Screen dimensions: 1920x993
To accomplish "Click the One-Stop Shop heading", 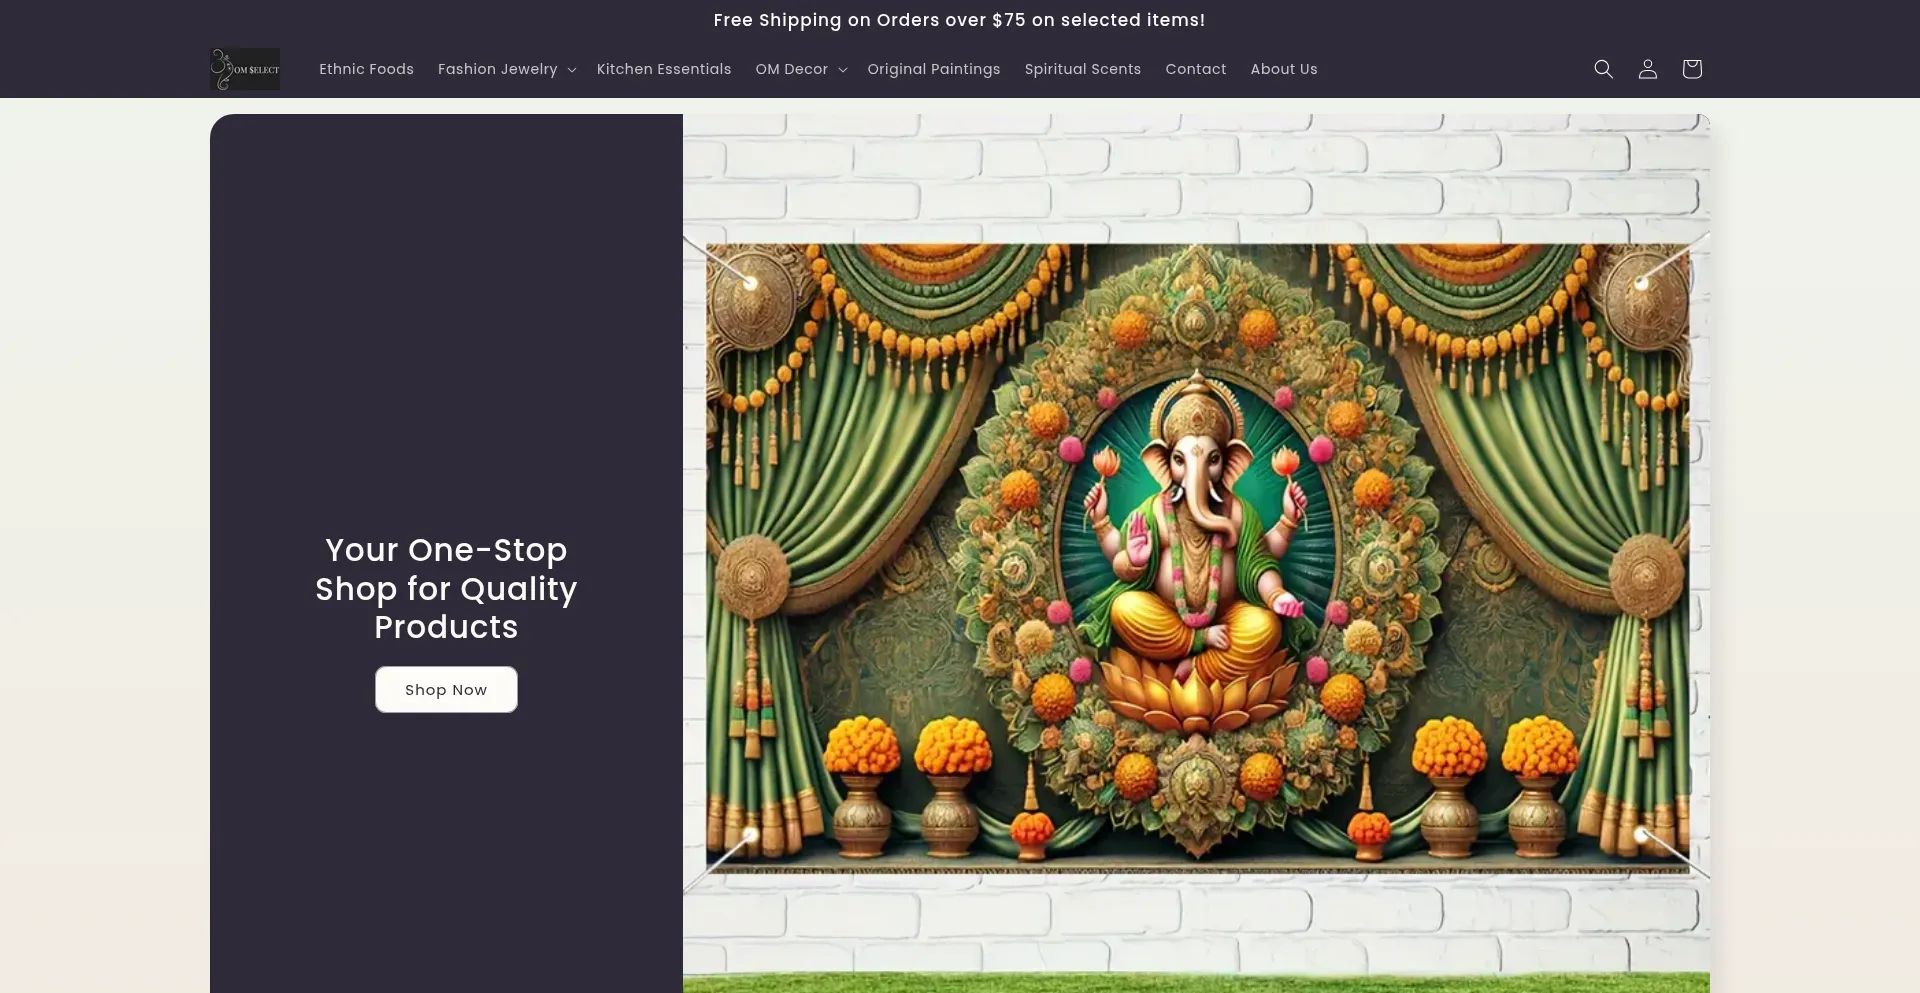I will [446, 588].
